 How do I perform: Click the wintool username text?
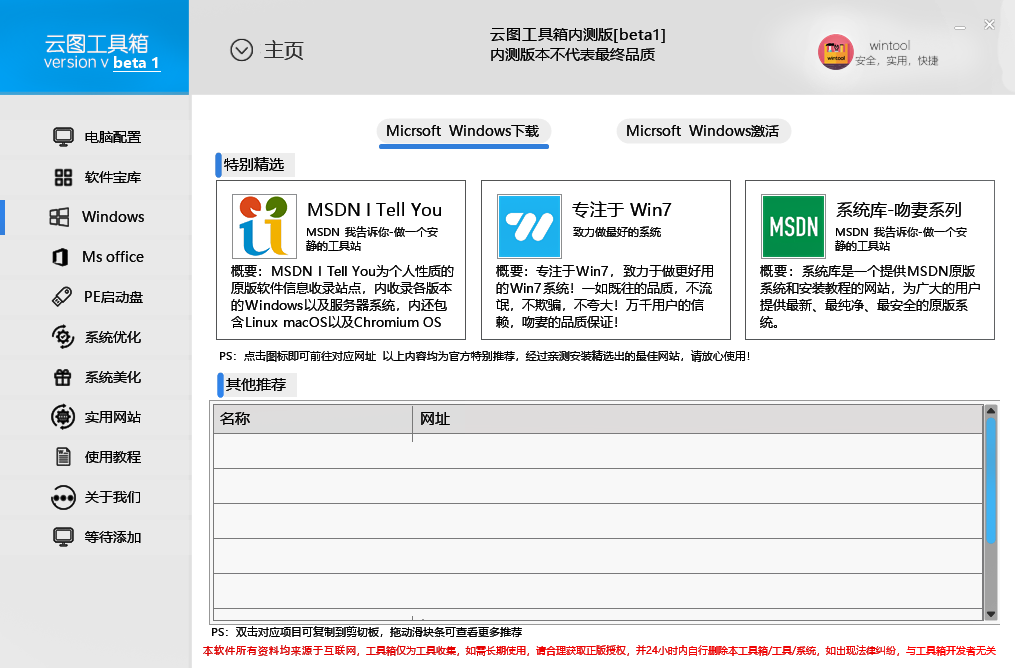coord(889,45)
